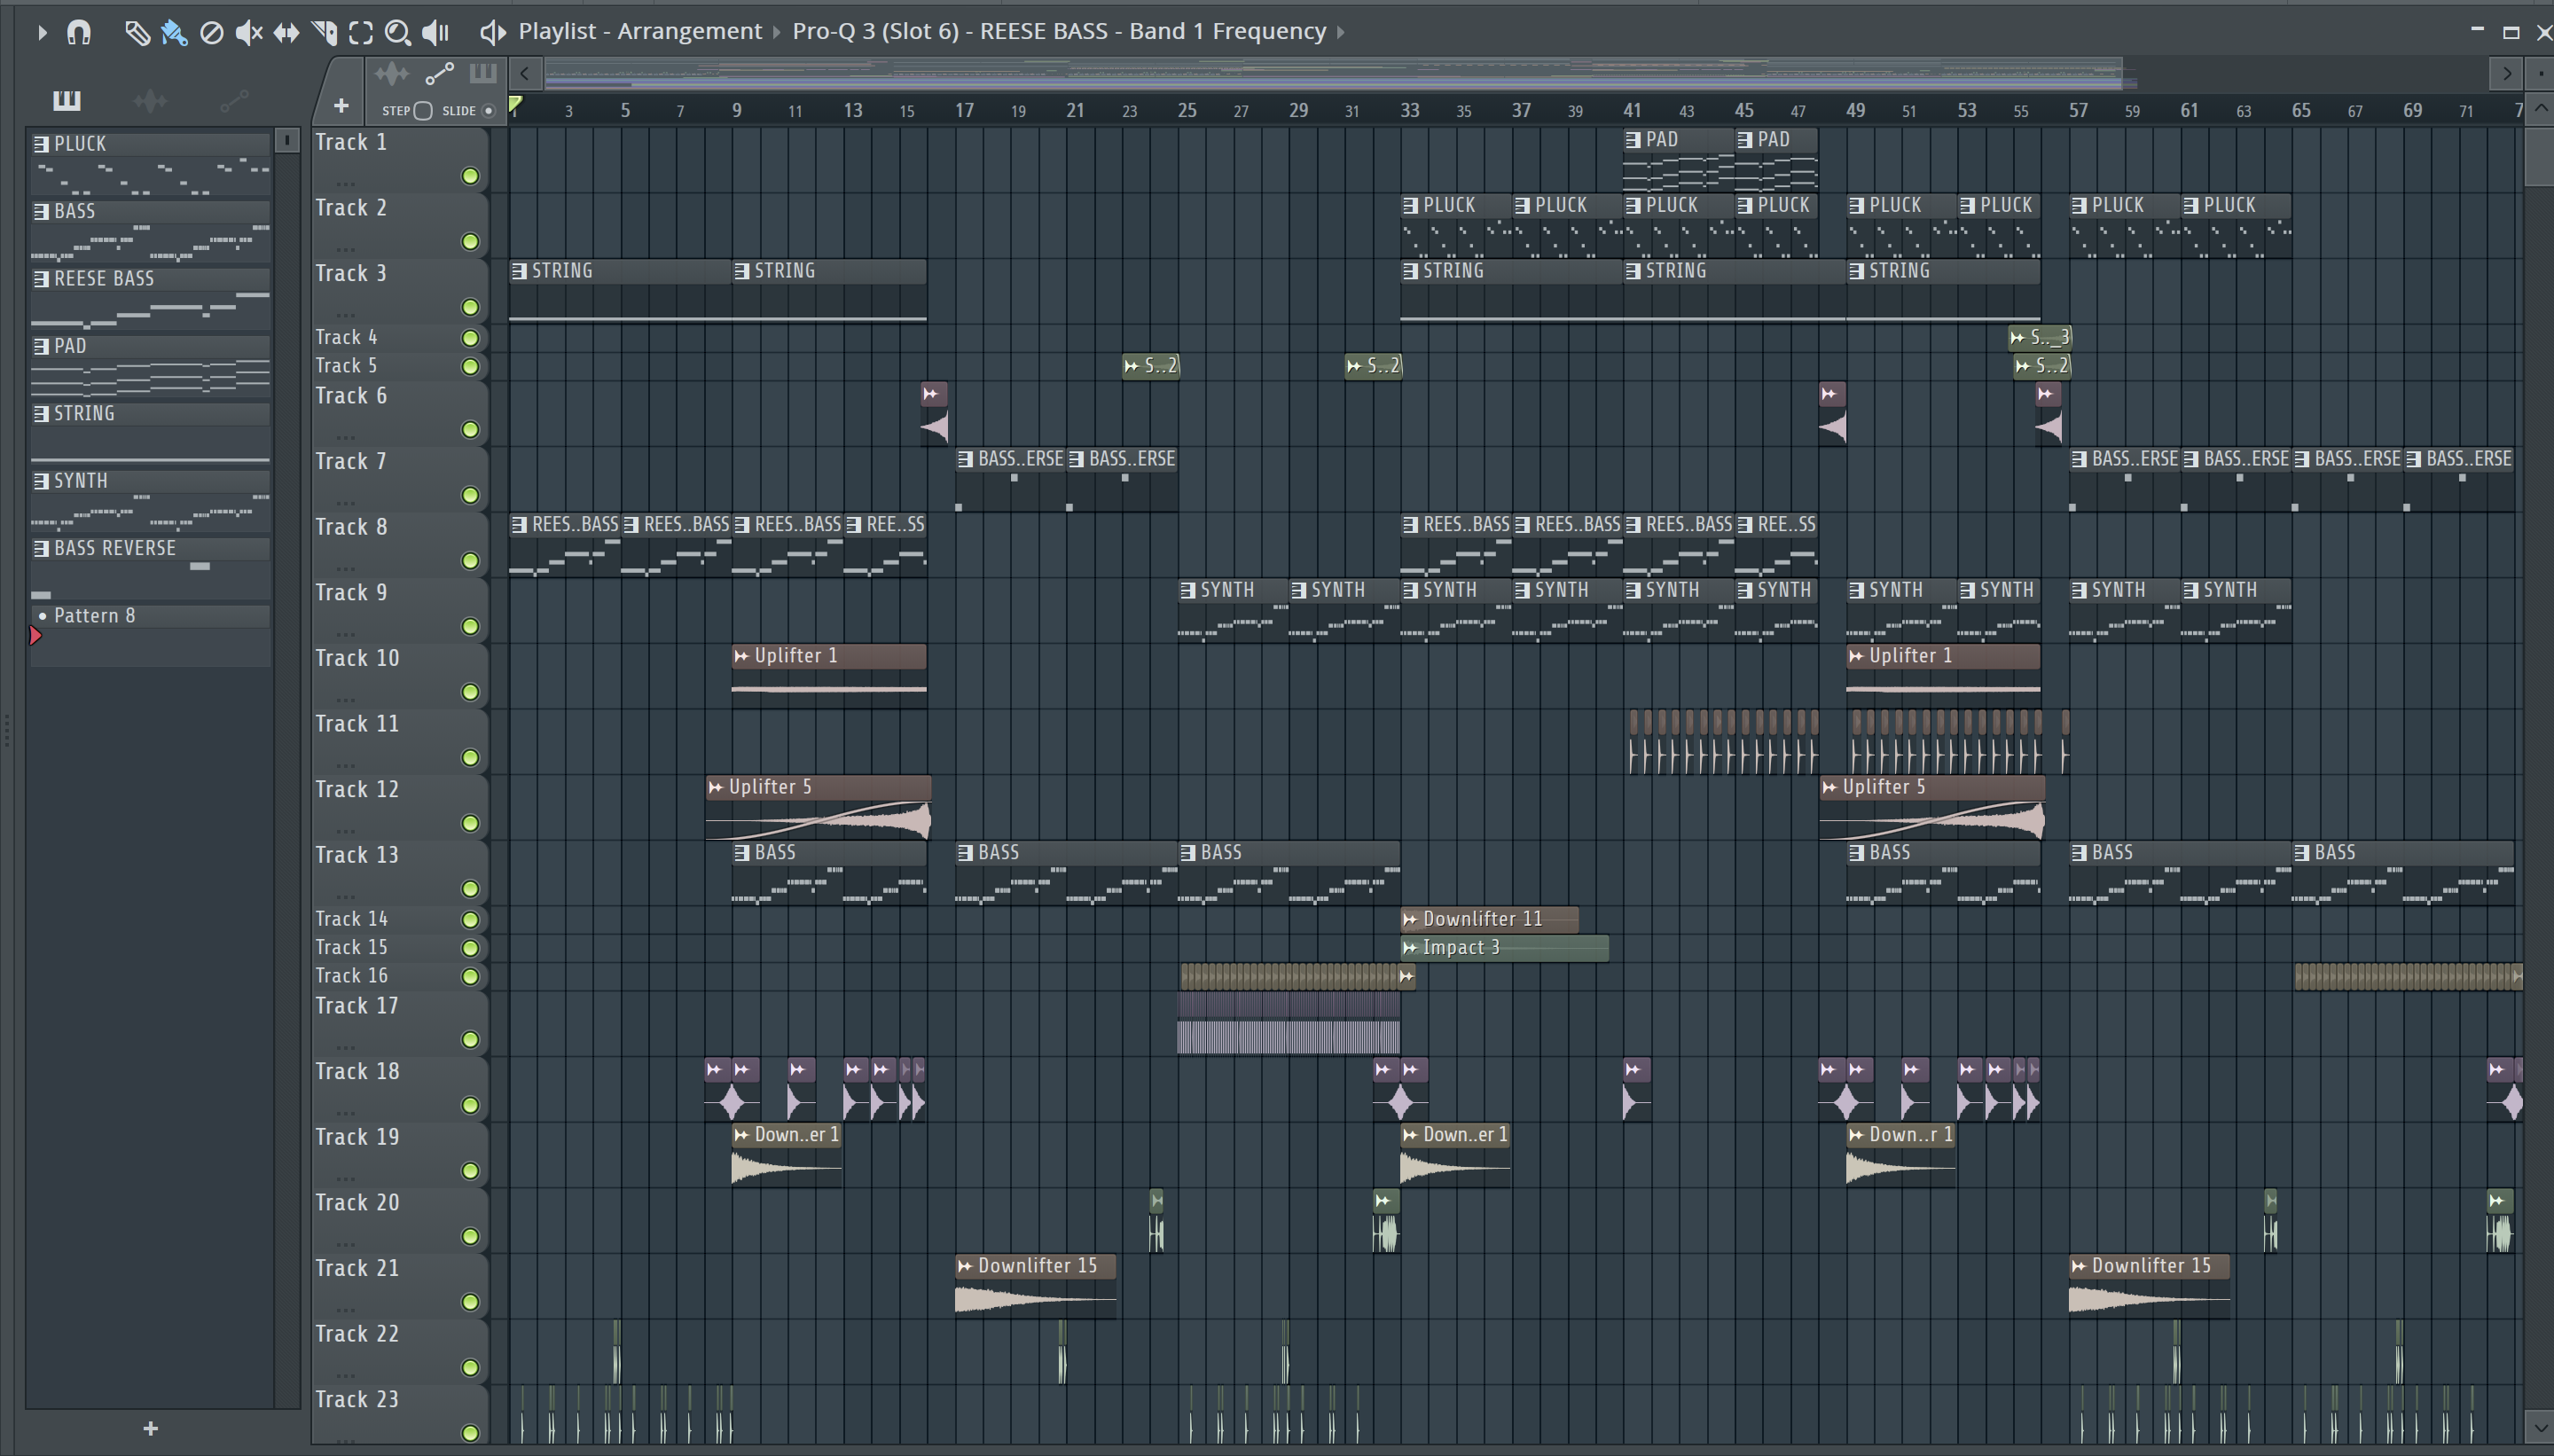The width and height of the screenshot is (2554, 1456).
Task: Show automation clips in the picker panel
Action: [x=233, y=100]
